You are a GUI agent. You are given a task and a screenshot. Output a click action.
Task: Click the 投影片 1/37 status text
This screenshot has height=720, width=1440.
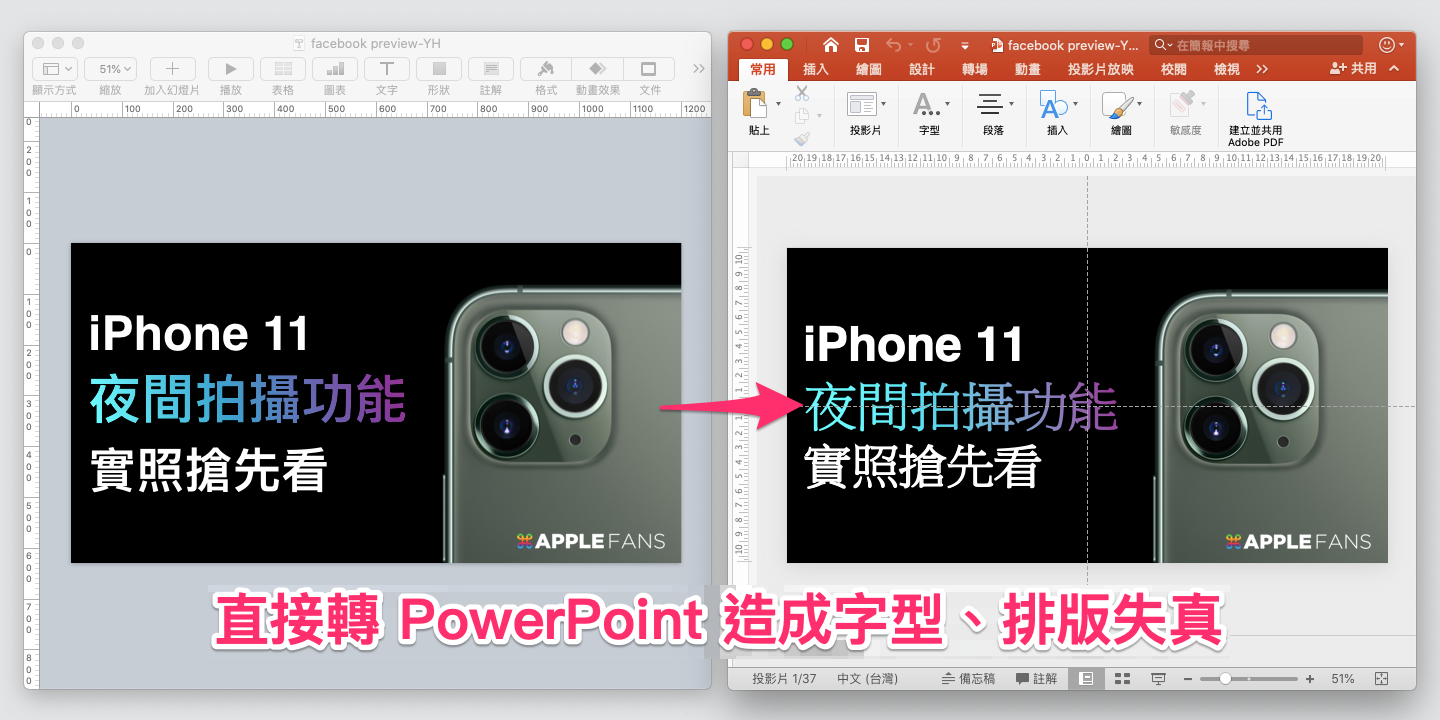click(x=784, y=678)
